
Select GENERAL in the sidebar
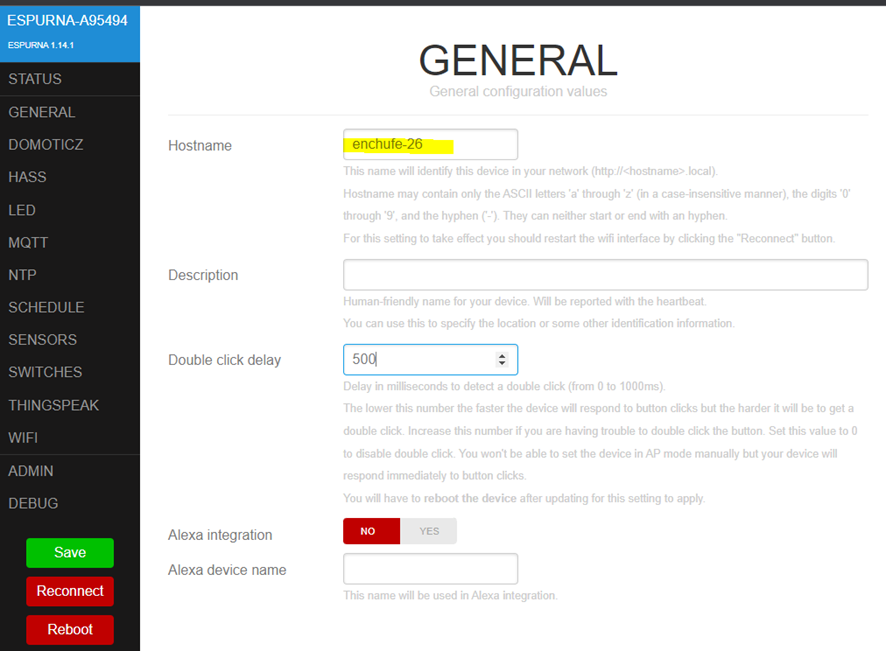coord(42,112)
